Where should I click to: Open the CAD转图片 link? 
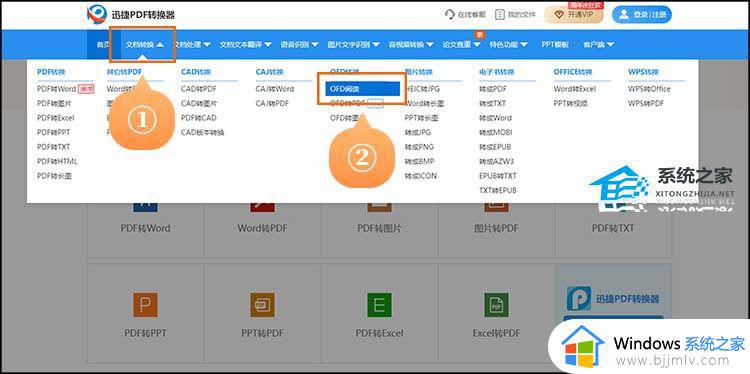point(199,103)
